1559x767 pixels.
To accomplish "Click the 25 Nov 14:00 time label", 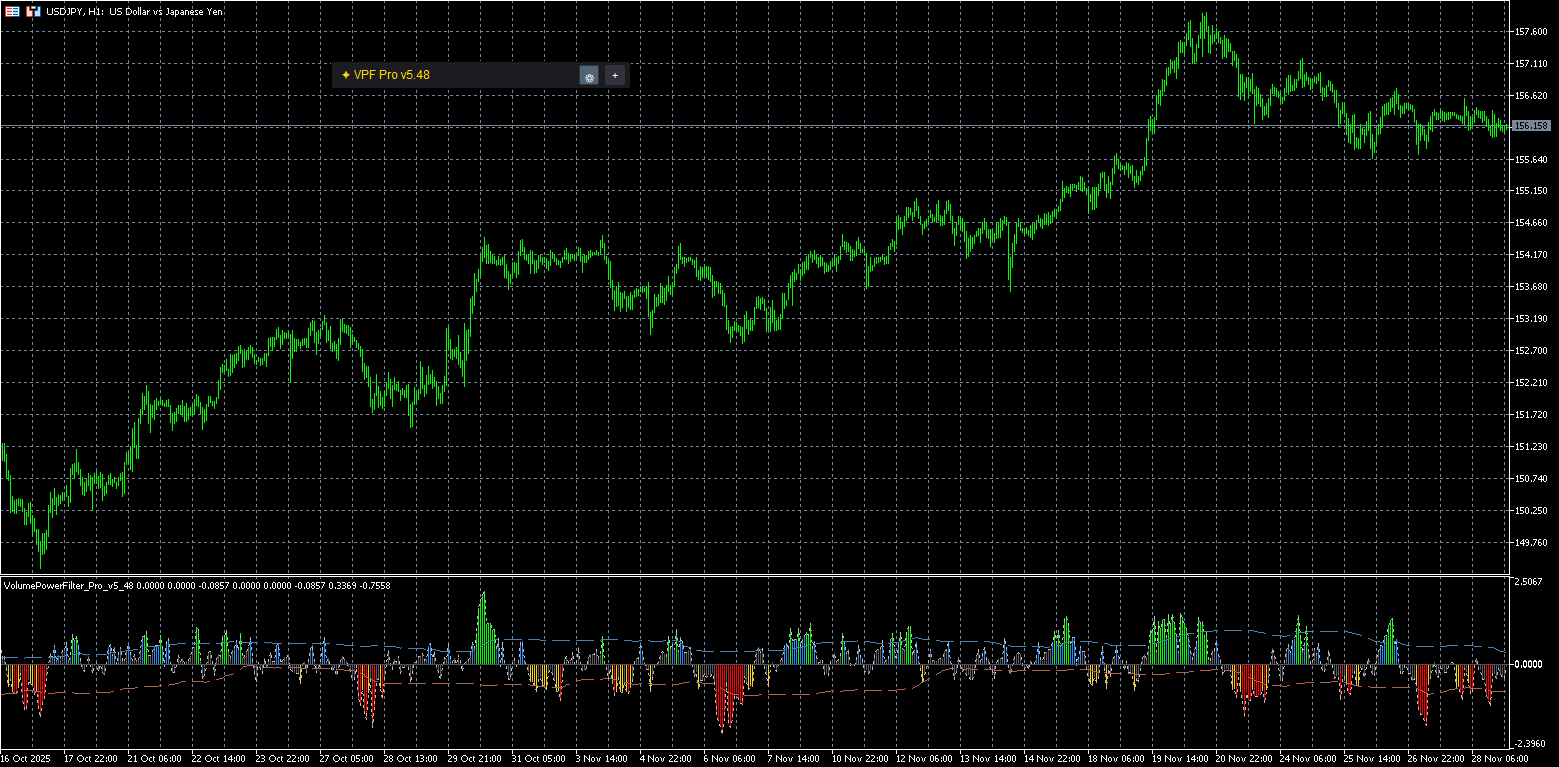I will point(1371,759).
